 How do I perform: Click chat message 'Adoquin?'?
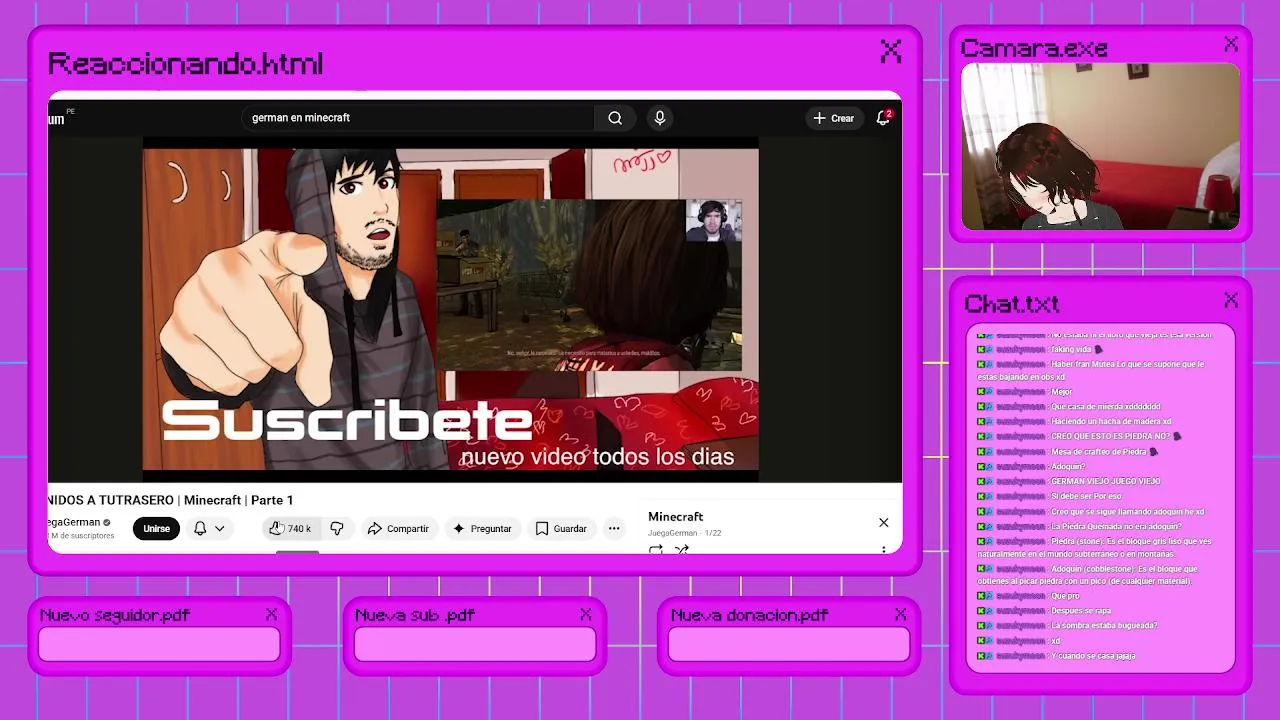(1068, 467)
